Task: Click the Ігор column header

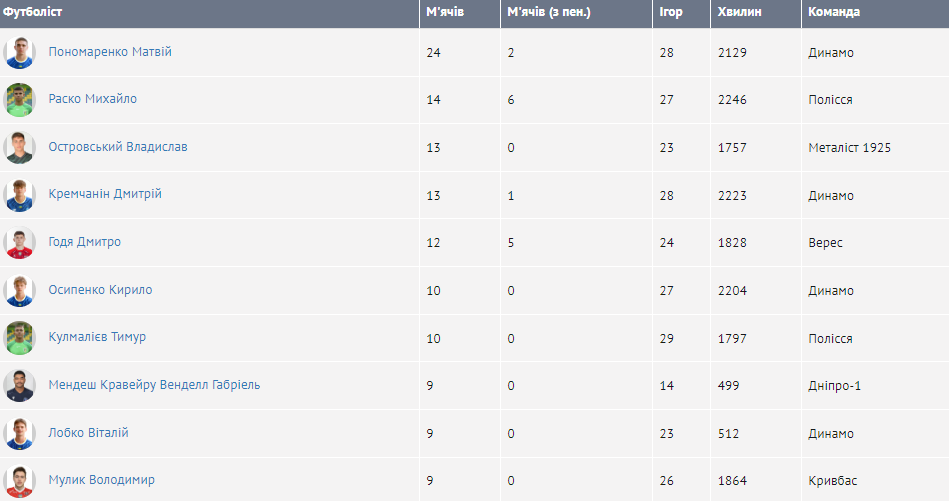Action: click(x=670, y=13)
